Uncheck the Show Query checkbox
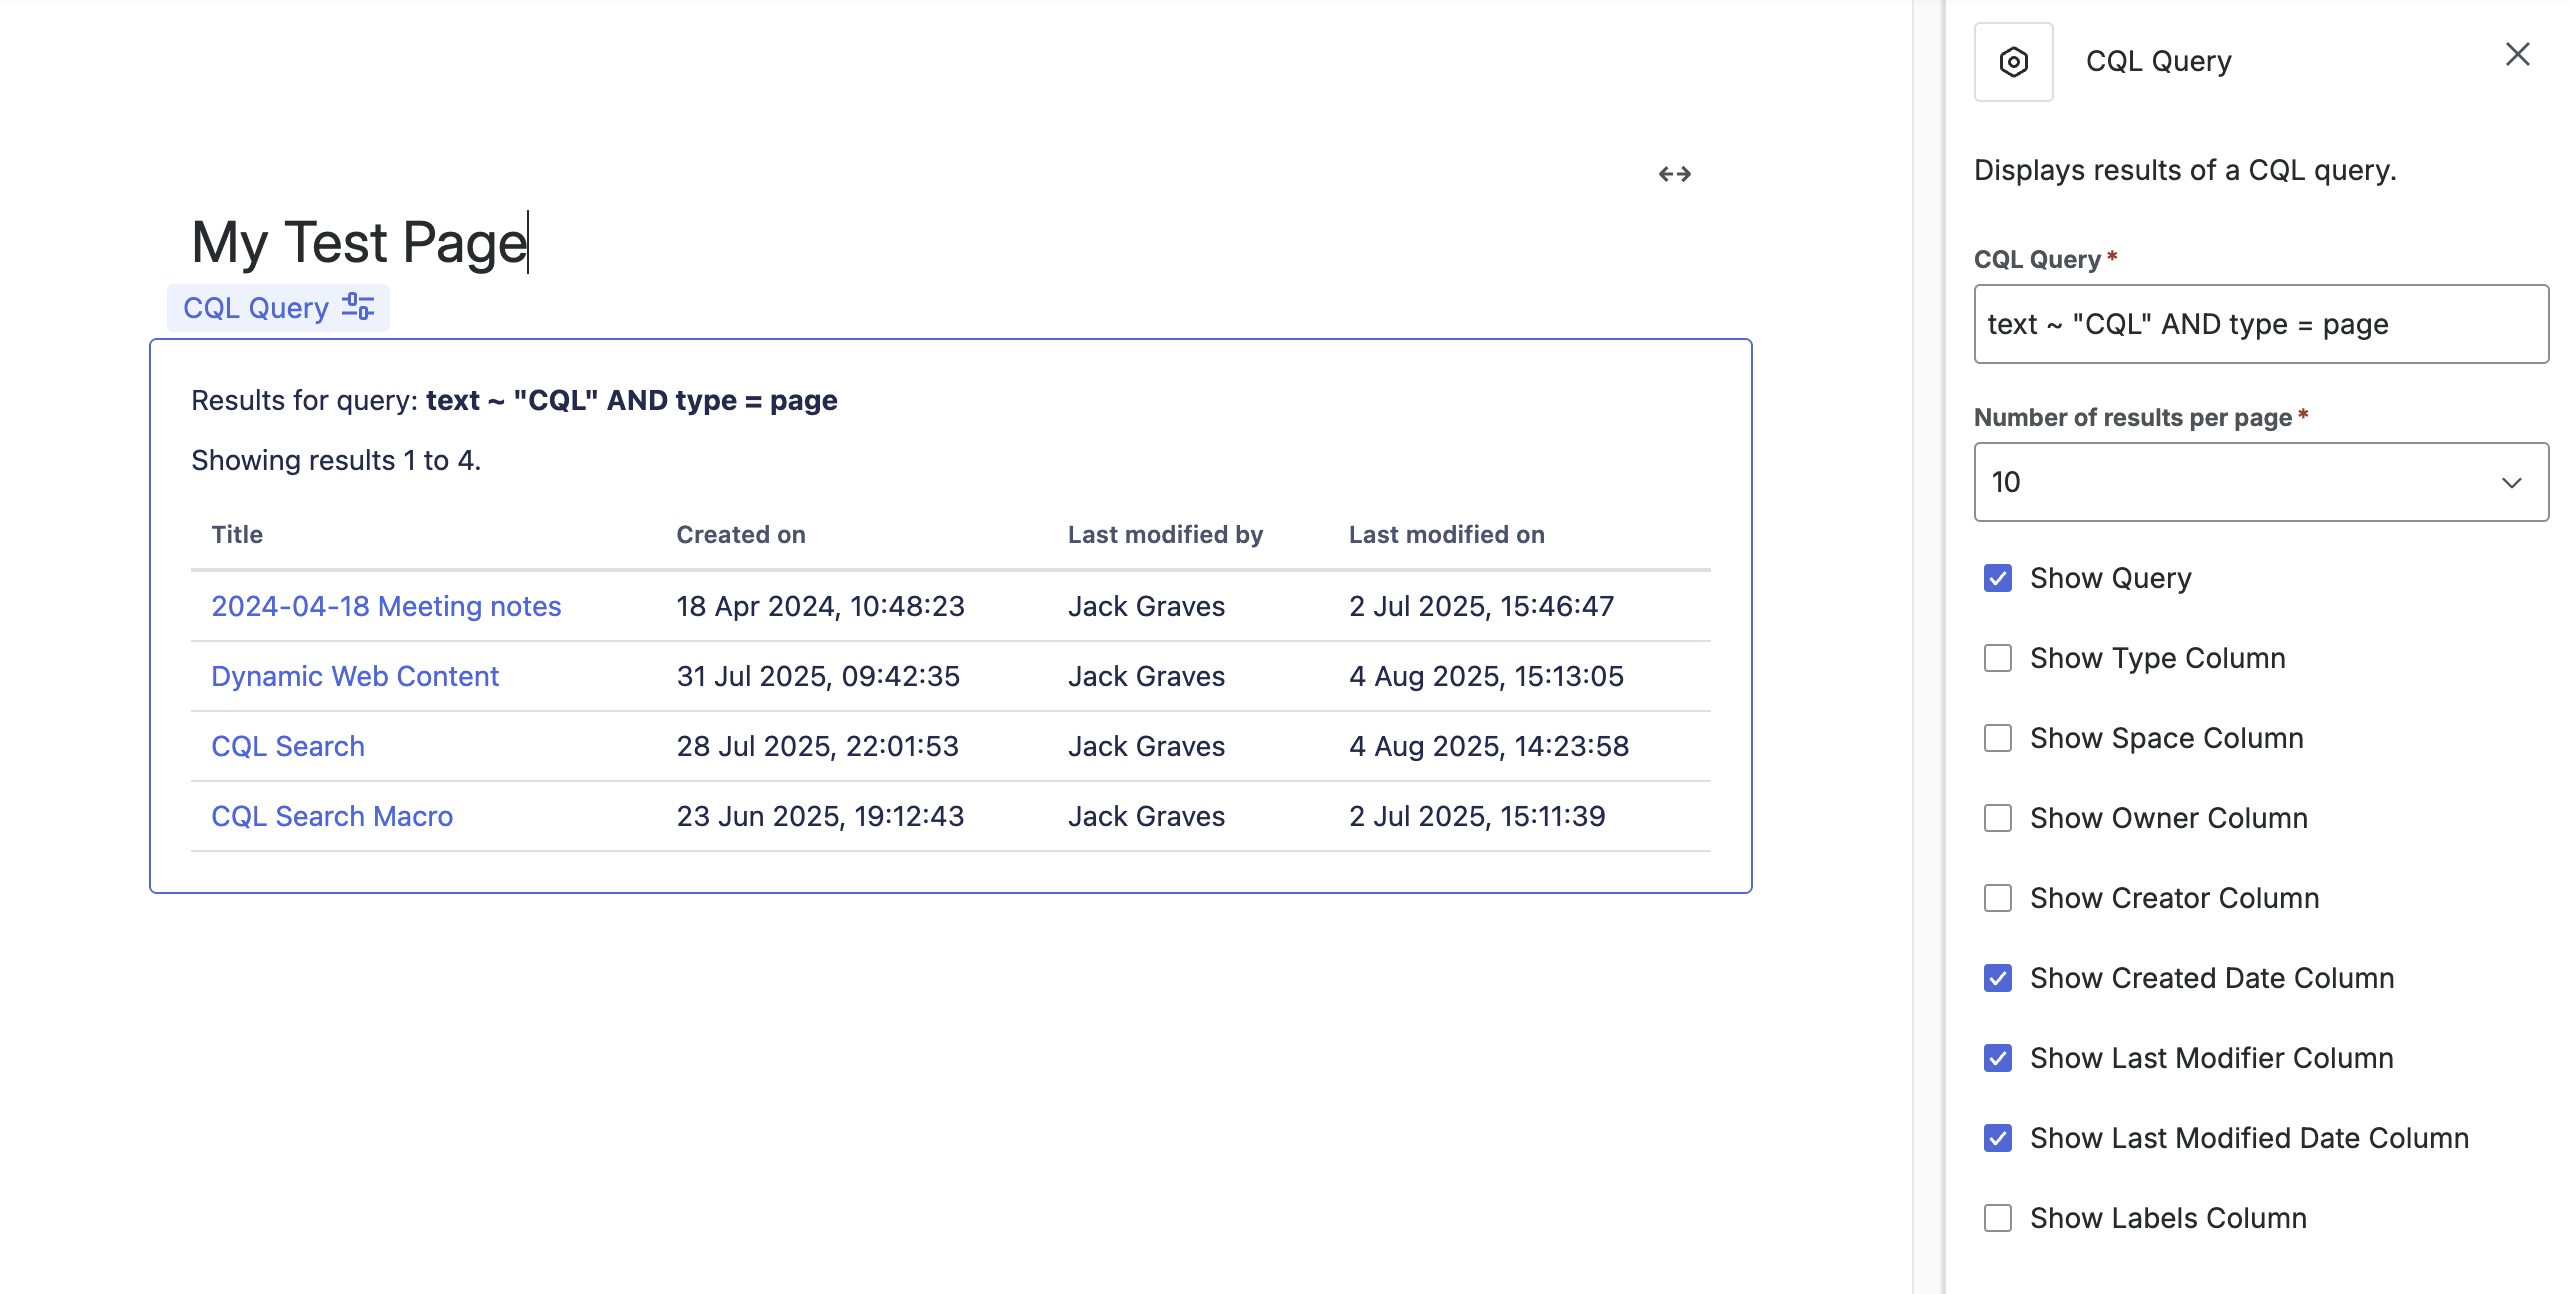 pyautogui.click(x=1997, y=578)
